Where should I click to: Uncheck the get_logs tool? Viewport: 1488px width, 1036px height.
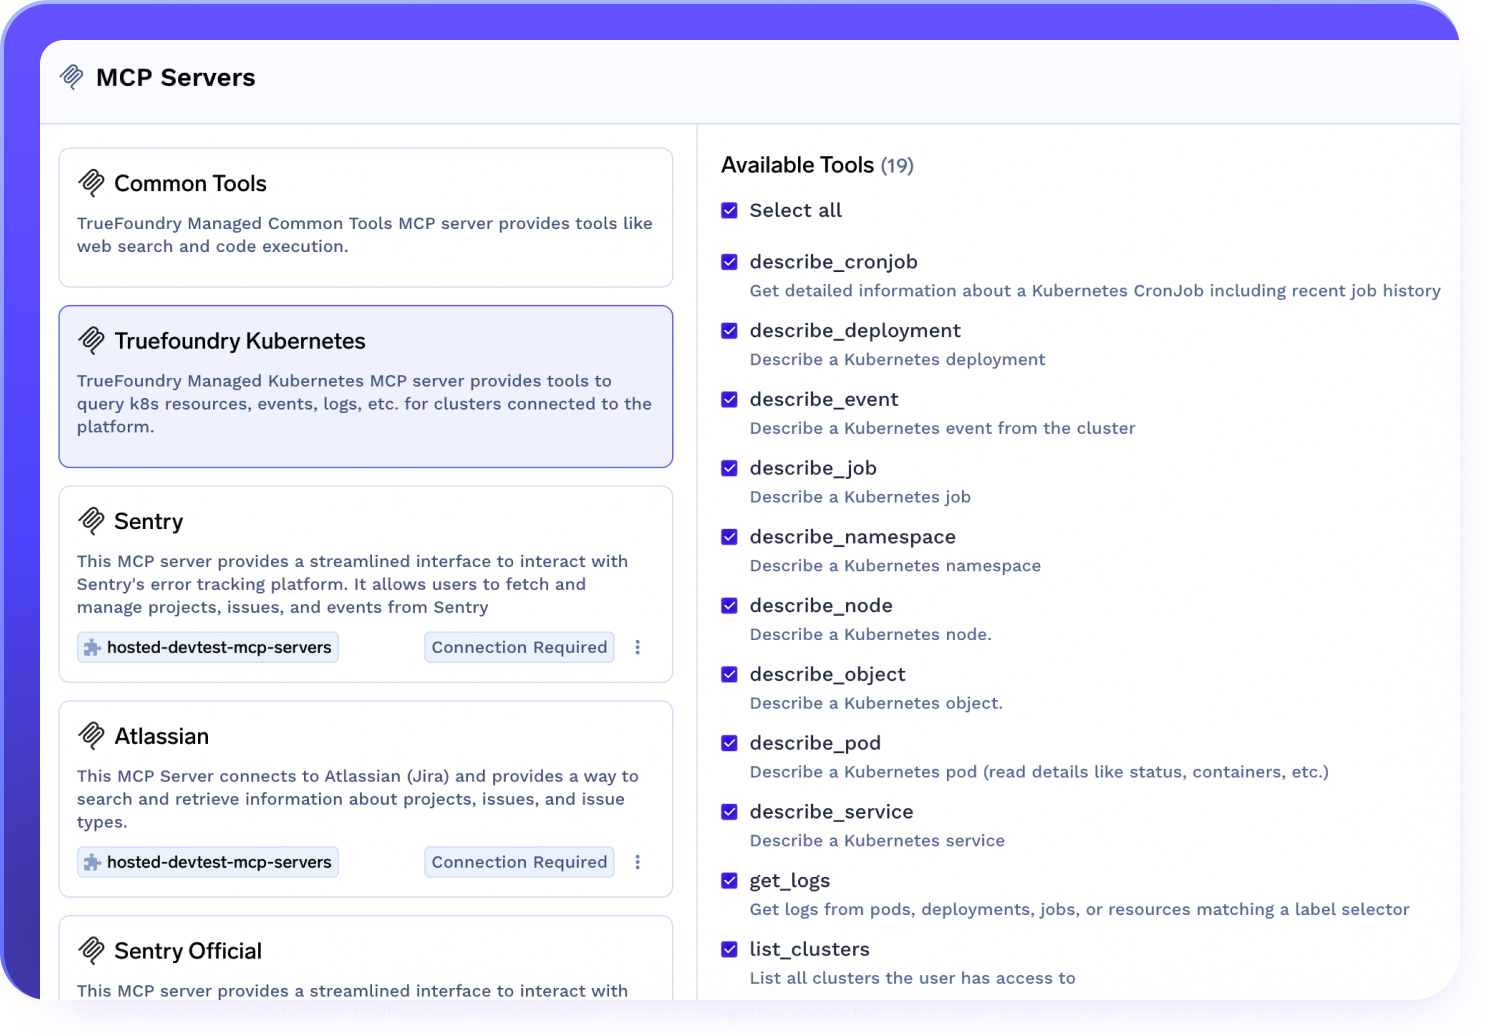(729, 881)
